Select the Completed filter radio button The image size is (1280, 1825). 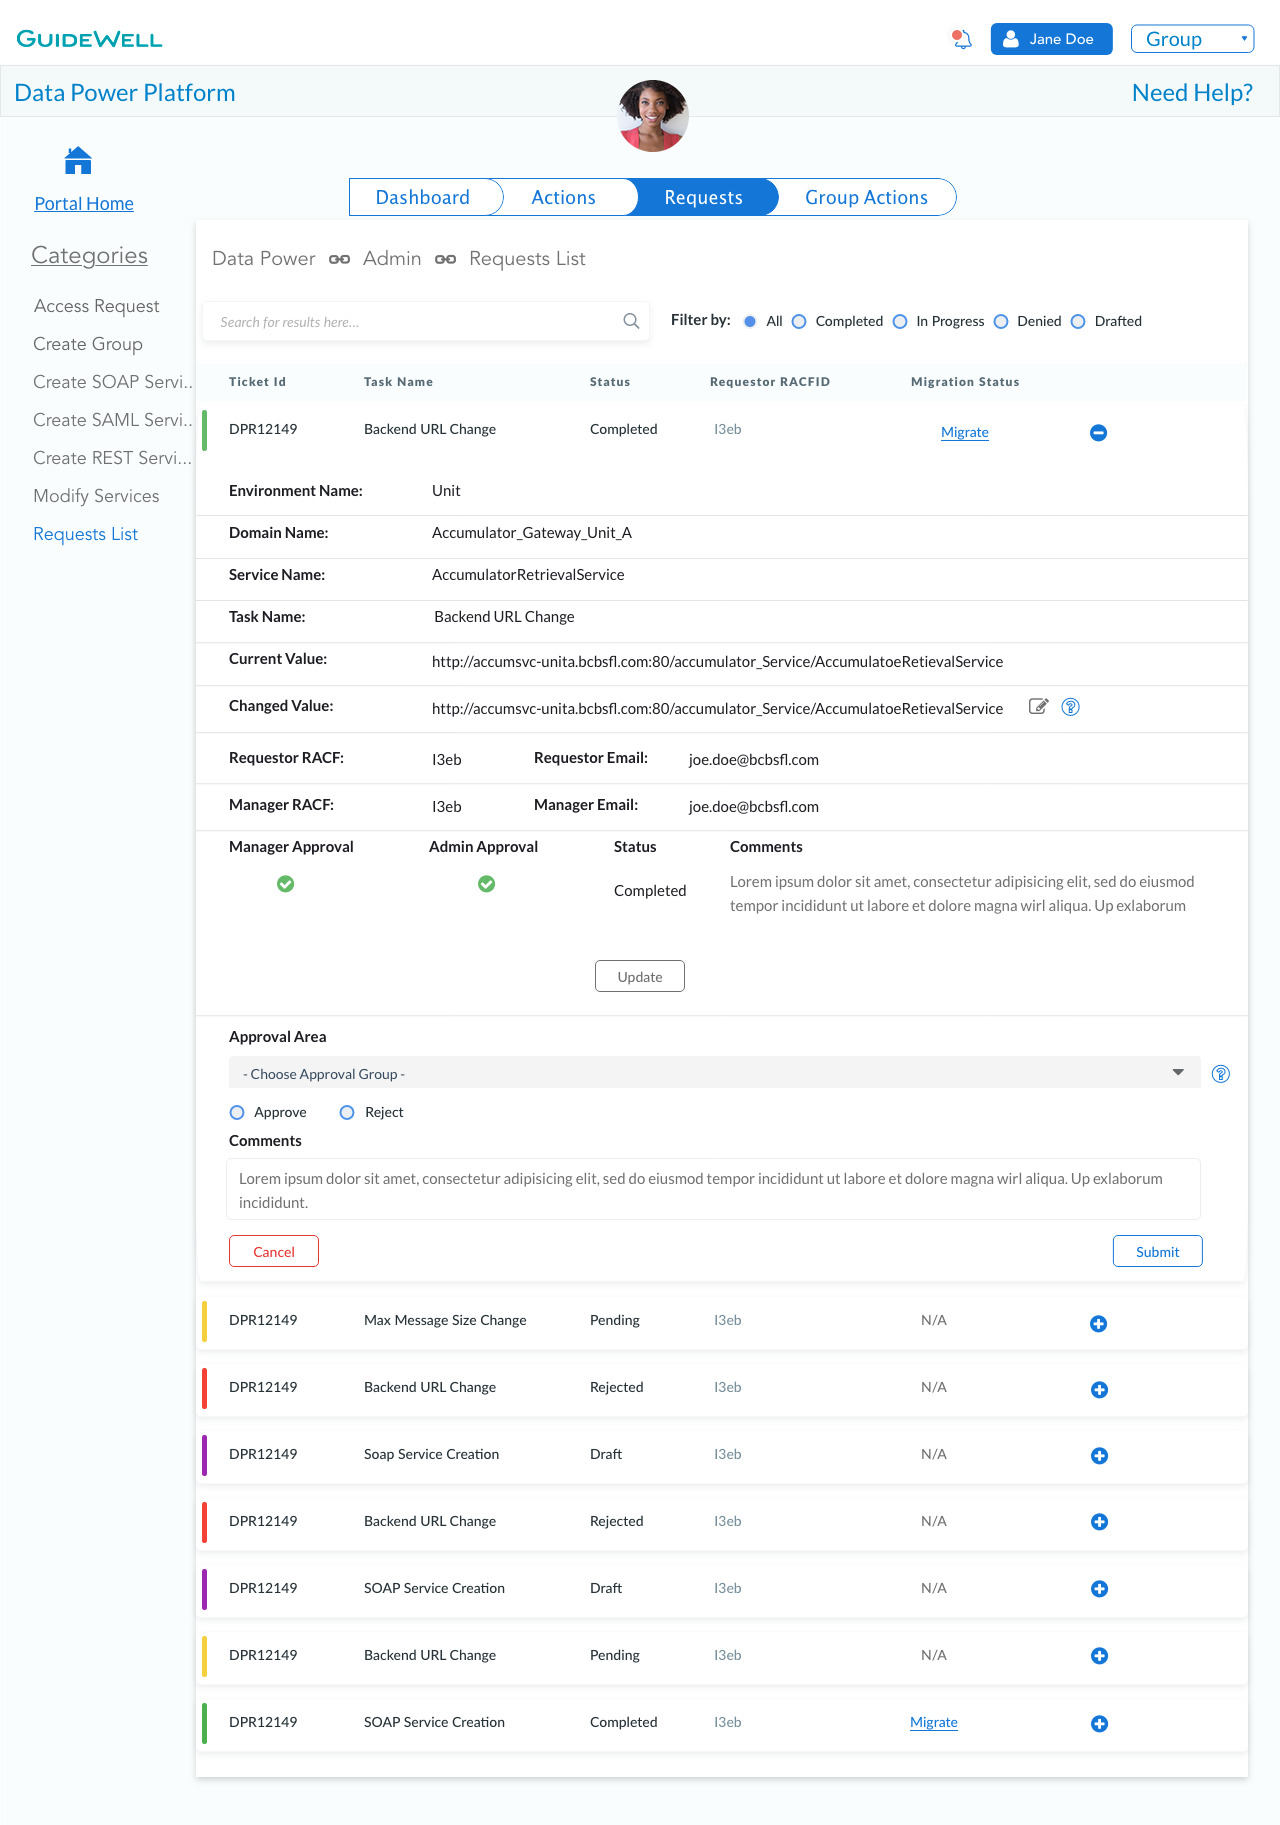tap(799, 321)
